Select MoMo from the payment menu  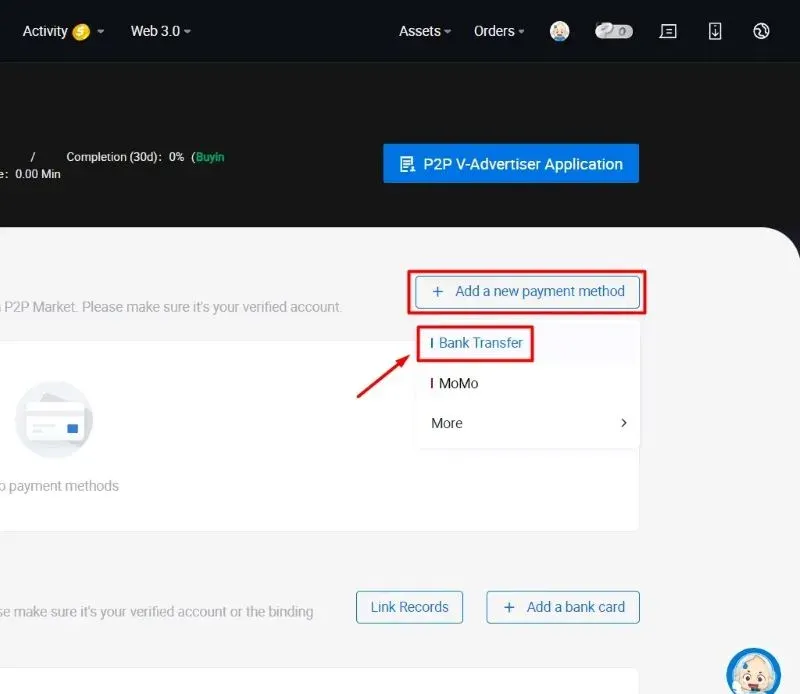click(x=457, y=383)
